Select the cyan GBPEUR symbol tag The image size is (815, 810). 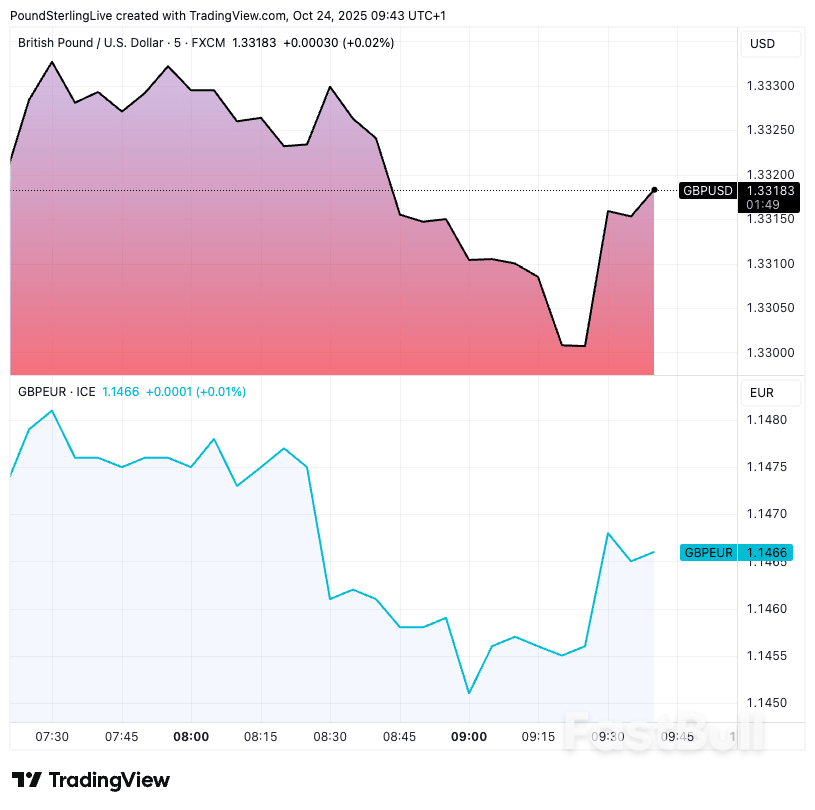point(708,552)
